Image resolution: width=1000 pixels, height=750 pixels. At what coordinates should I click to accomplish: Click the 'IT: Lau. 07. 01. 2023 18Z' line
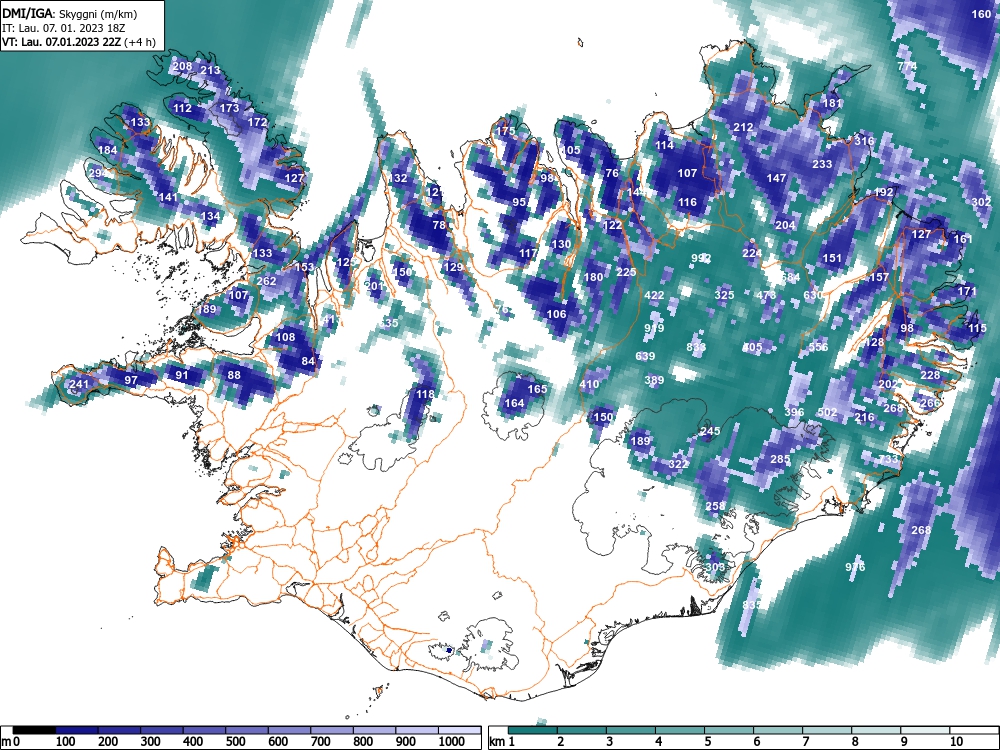tap(66, 28)
